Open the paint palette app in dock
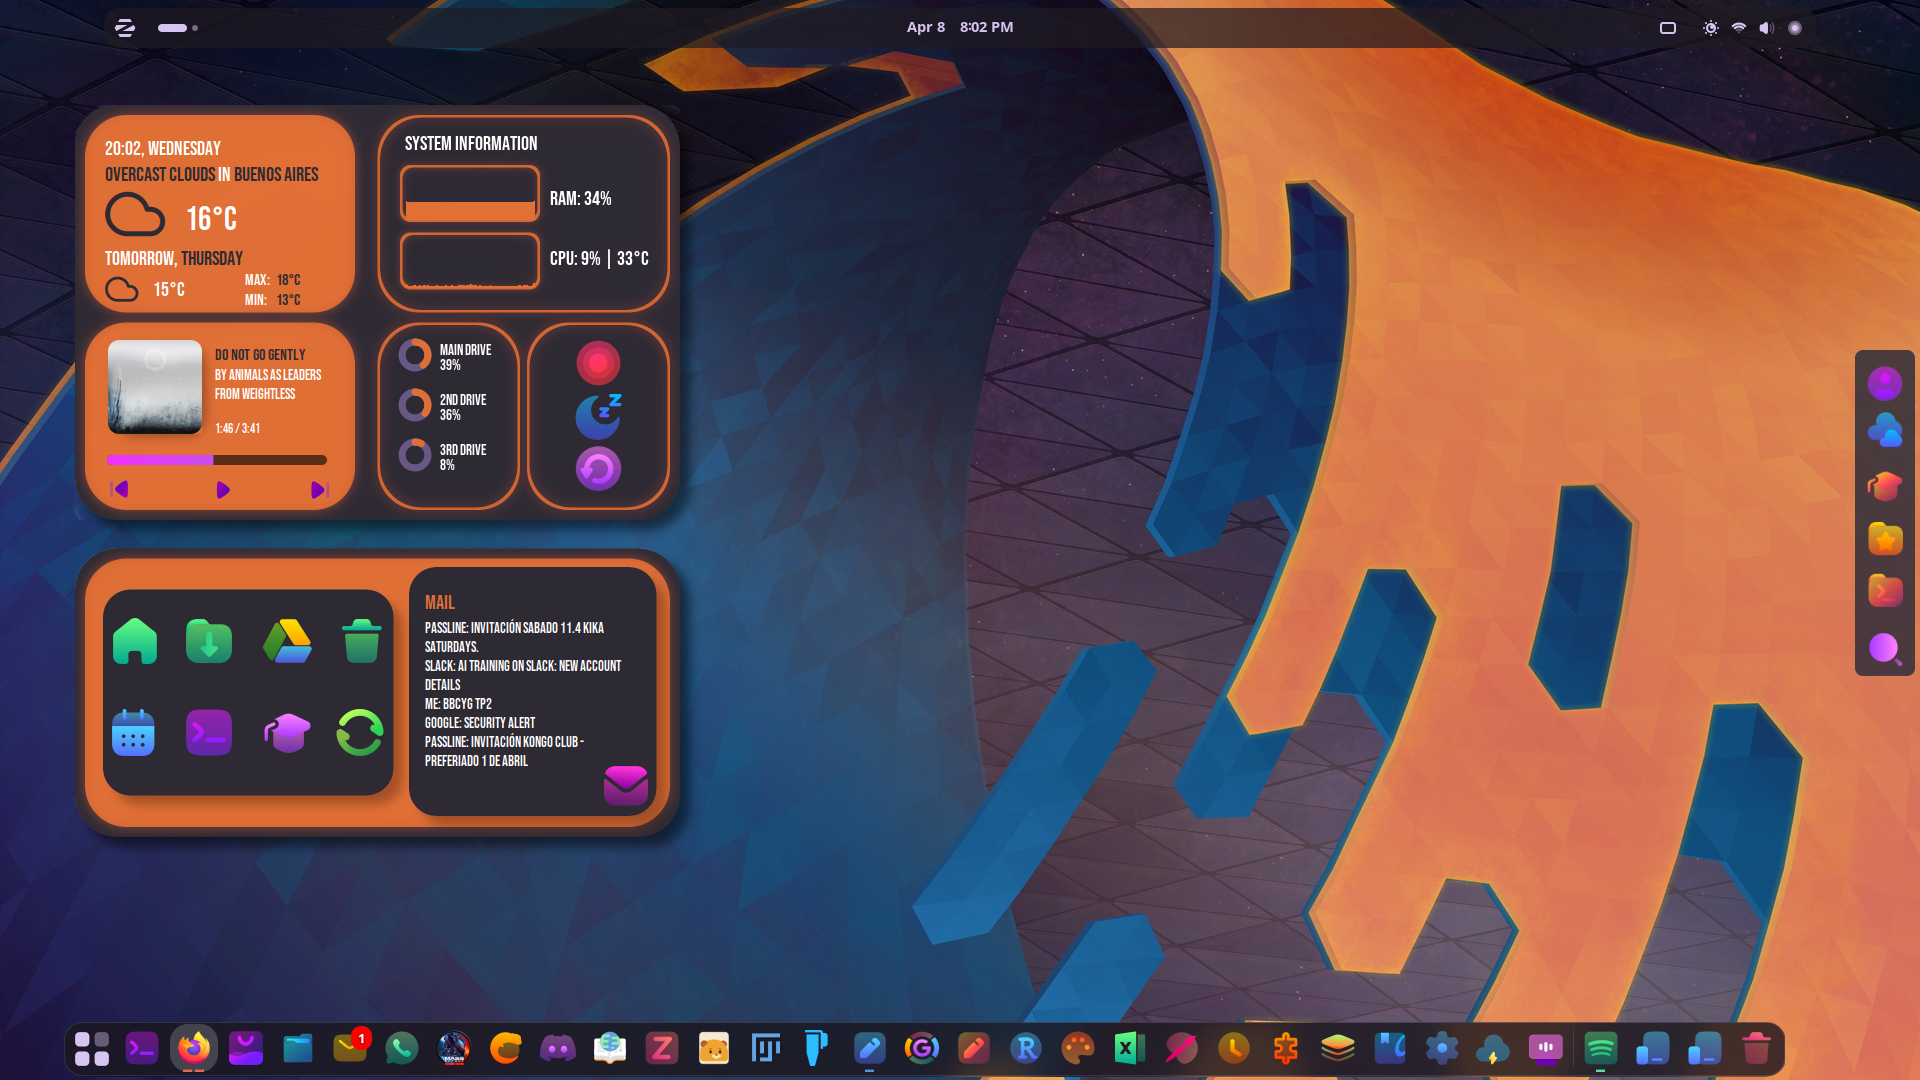 pyautogui.click(x=1077, y=1048)
